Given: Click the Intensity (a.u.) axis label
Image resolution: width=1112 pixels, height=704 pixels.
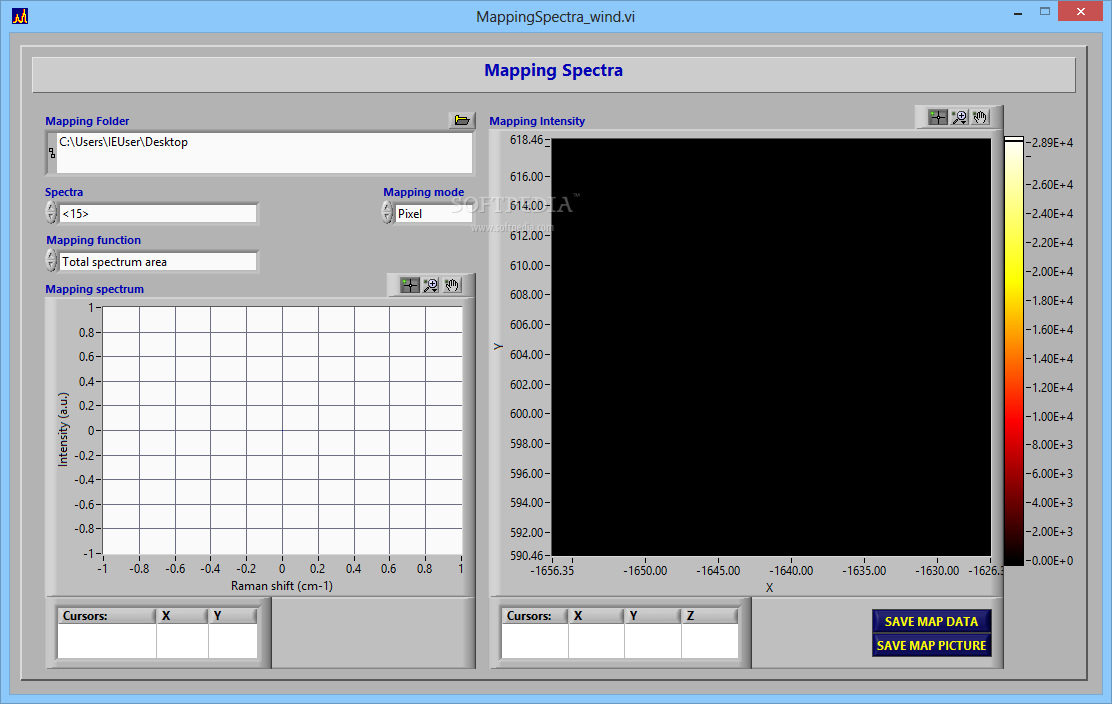Looking at the screenshot, I should [x=63, y=430].
